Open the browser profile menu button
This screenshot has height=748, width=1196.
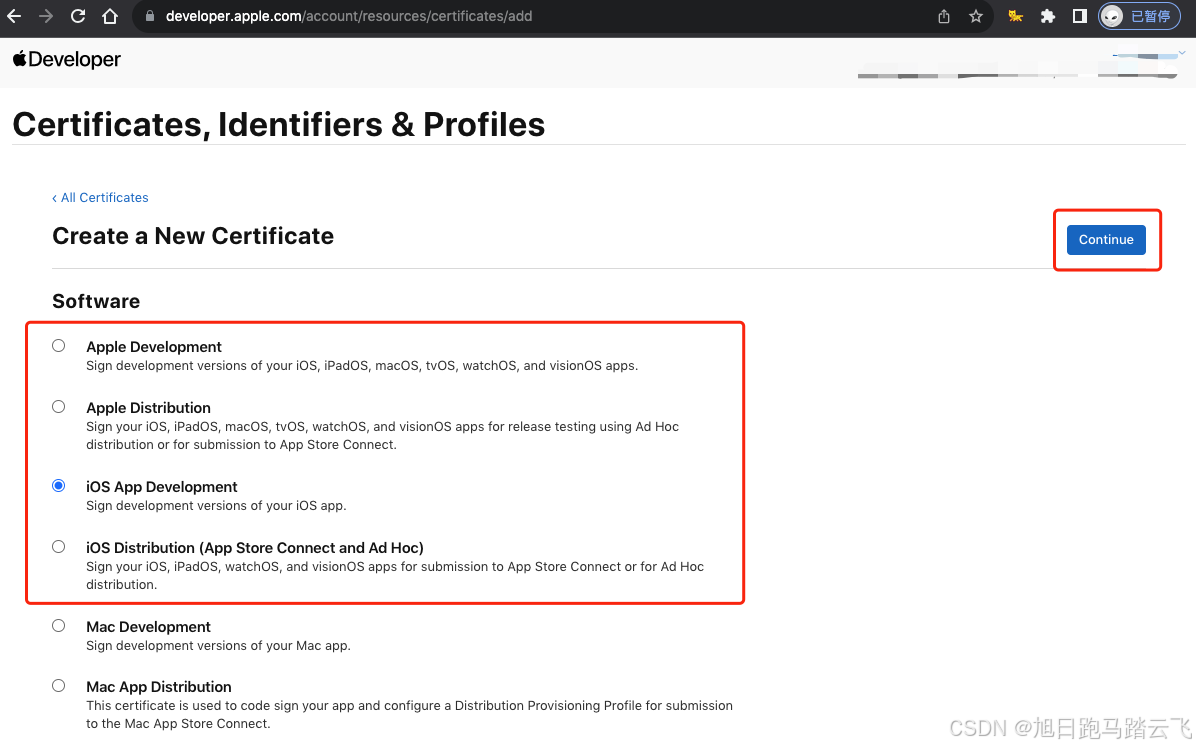point(1139,16)
